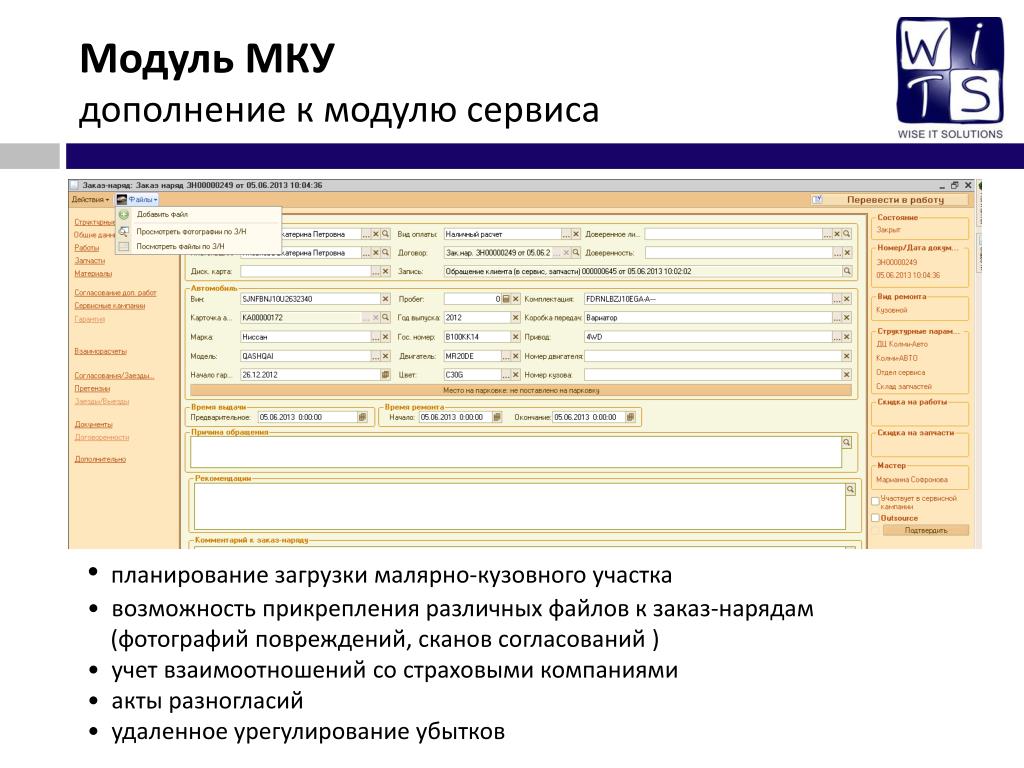1024x768 pixels.
Task: Open the Работы link
Action: tap(86, 248)
